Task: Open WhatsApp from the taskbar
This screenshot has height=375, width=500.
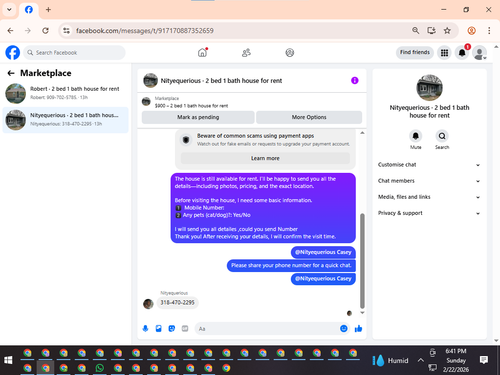Action: (x=100, y=368)
